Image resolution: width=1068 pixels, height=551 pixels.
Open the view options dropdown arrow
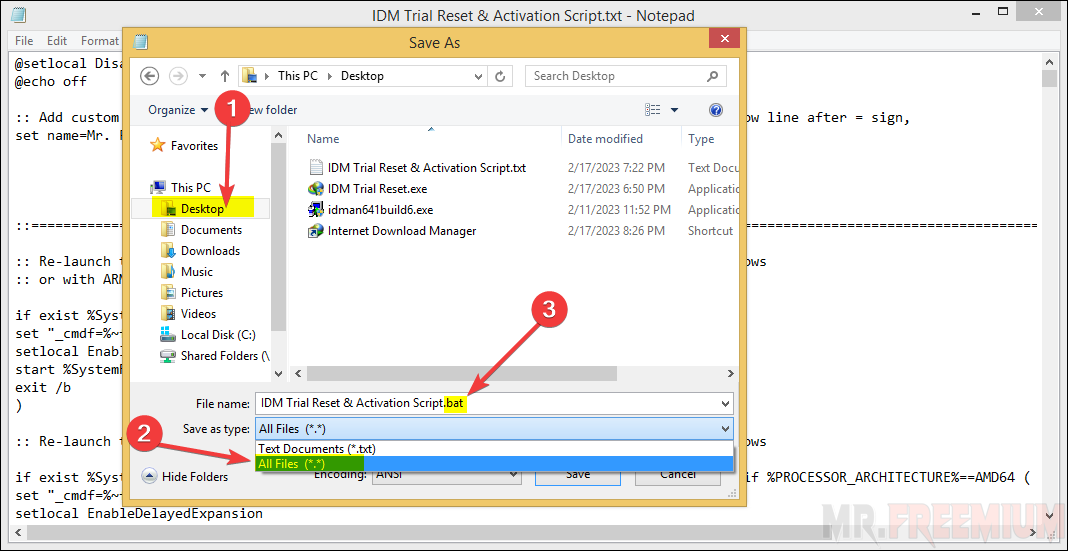coord(674,110)
